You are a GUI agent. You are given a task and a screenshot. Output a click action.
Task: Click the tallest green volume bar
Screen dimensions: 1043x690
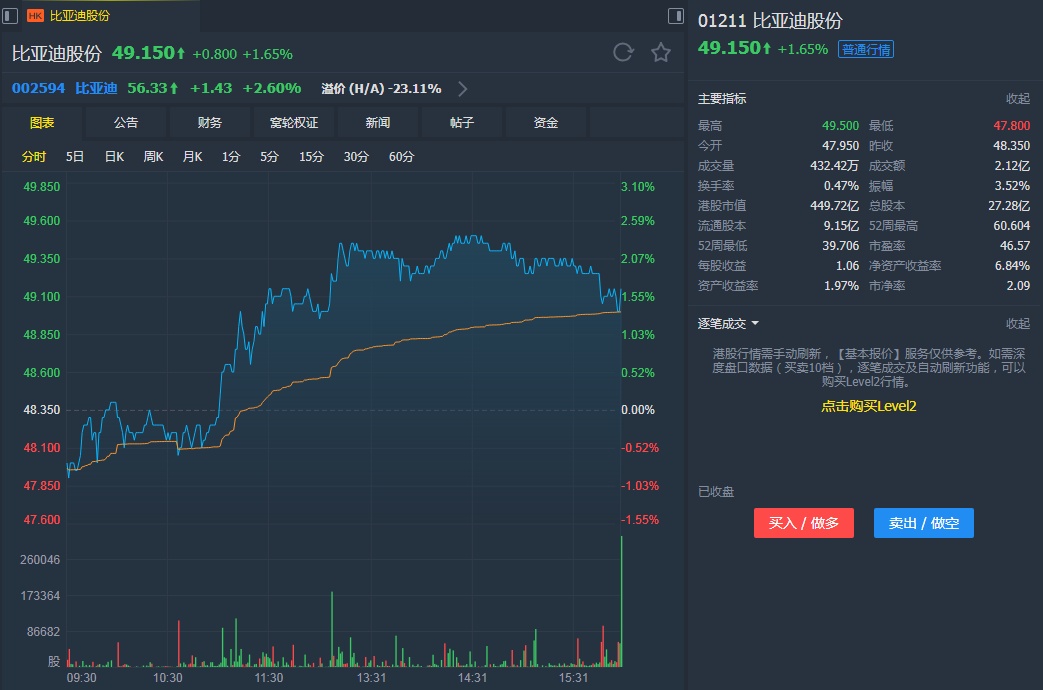[621, 600]
